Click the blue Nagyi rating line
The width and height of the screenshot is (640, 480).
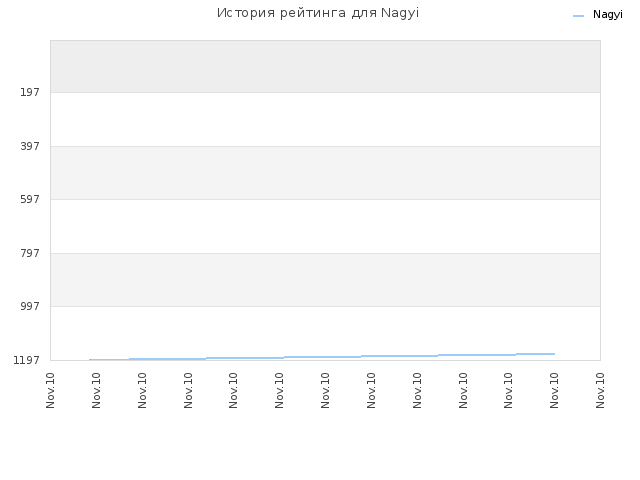[x=322, y=357]
